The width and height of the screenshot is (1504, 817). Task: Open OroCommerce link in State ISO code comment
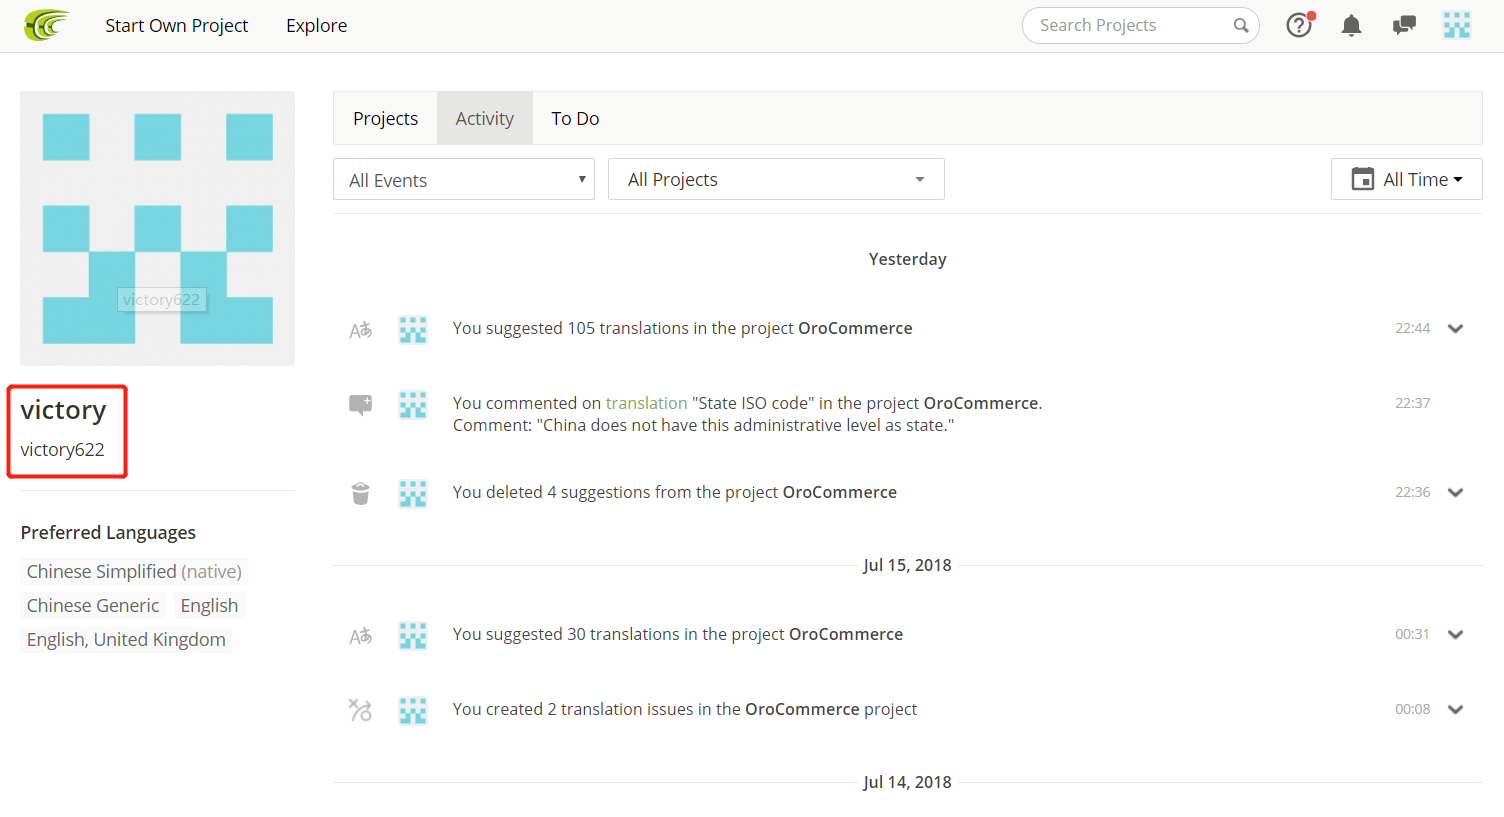[x=981, y=403]
